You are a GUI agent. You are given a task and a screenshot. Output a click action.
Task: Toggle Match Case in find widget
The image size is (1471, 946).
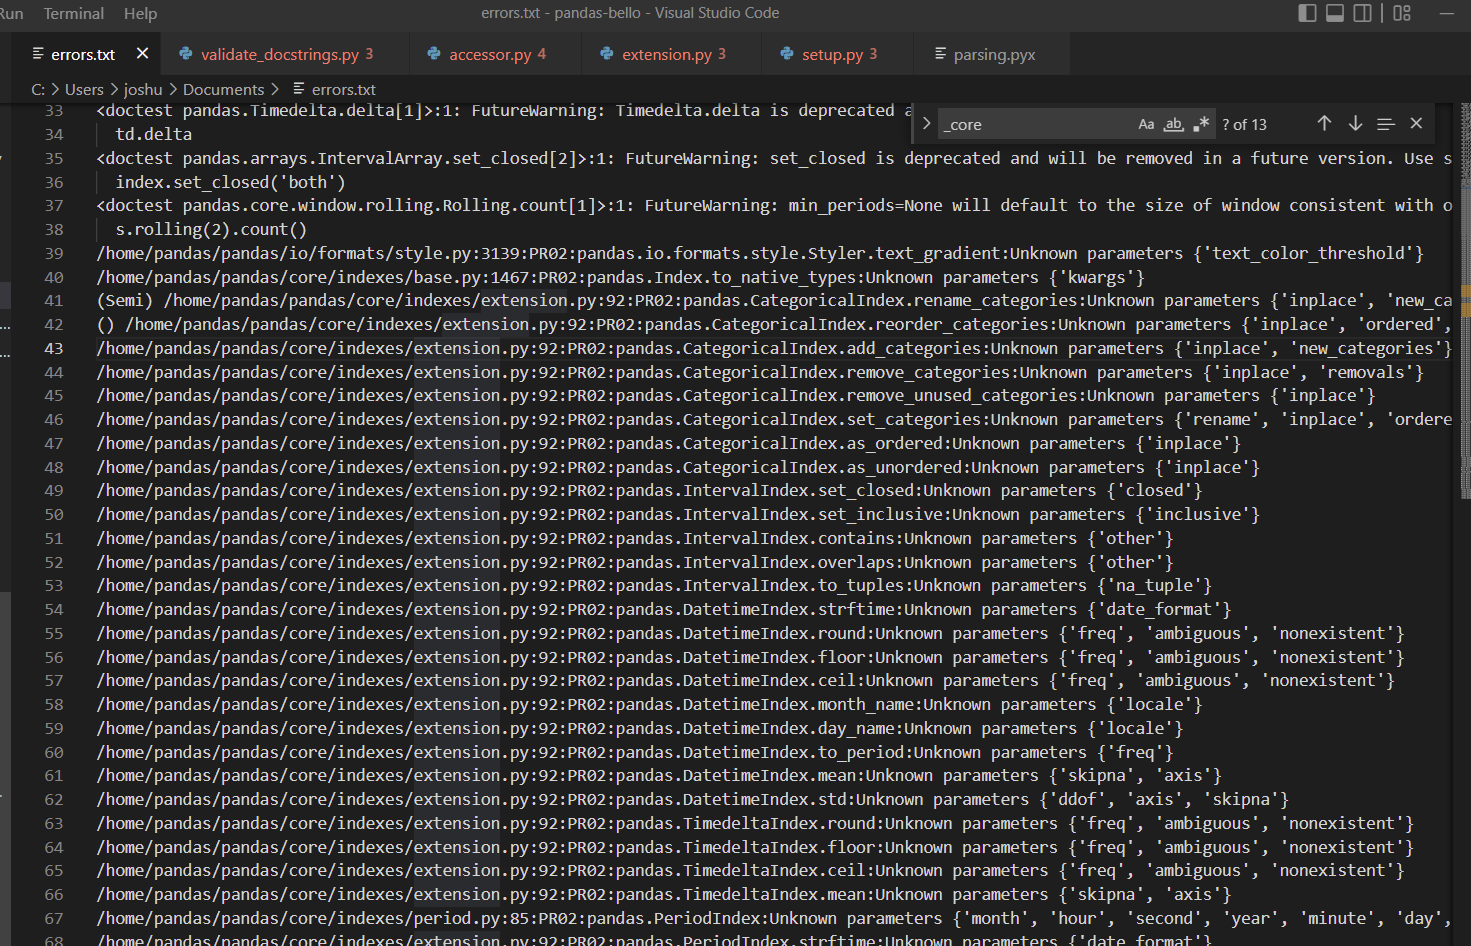tap(1146, 124)
